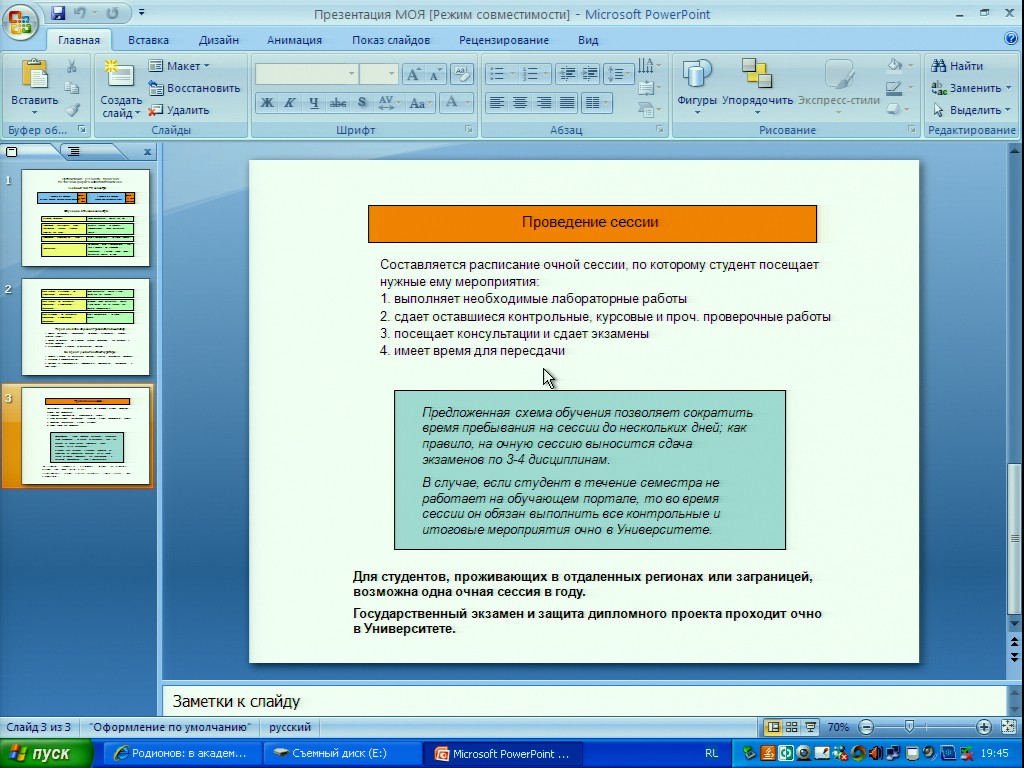The image size is (1024, 768).
Task: Increase the list indent level
Action: click(589, 74)
